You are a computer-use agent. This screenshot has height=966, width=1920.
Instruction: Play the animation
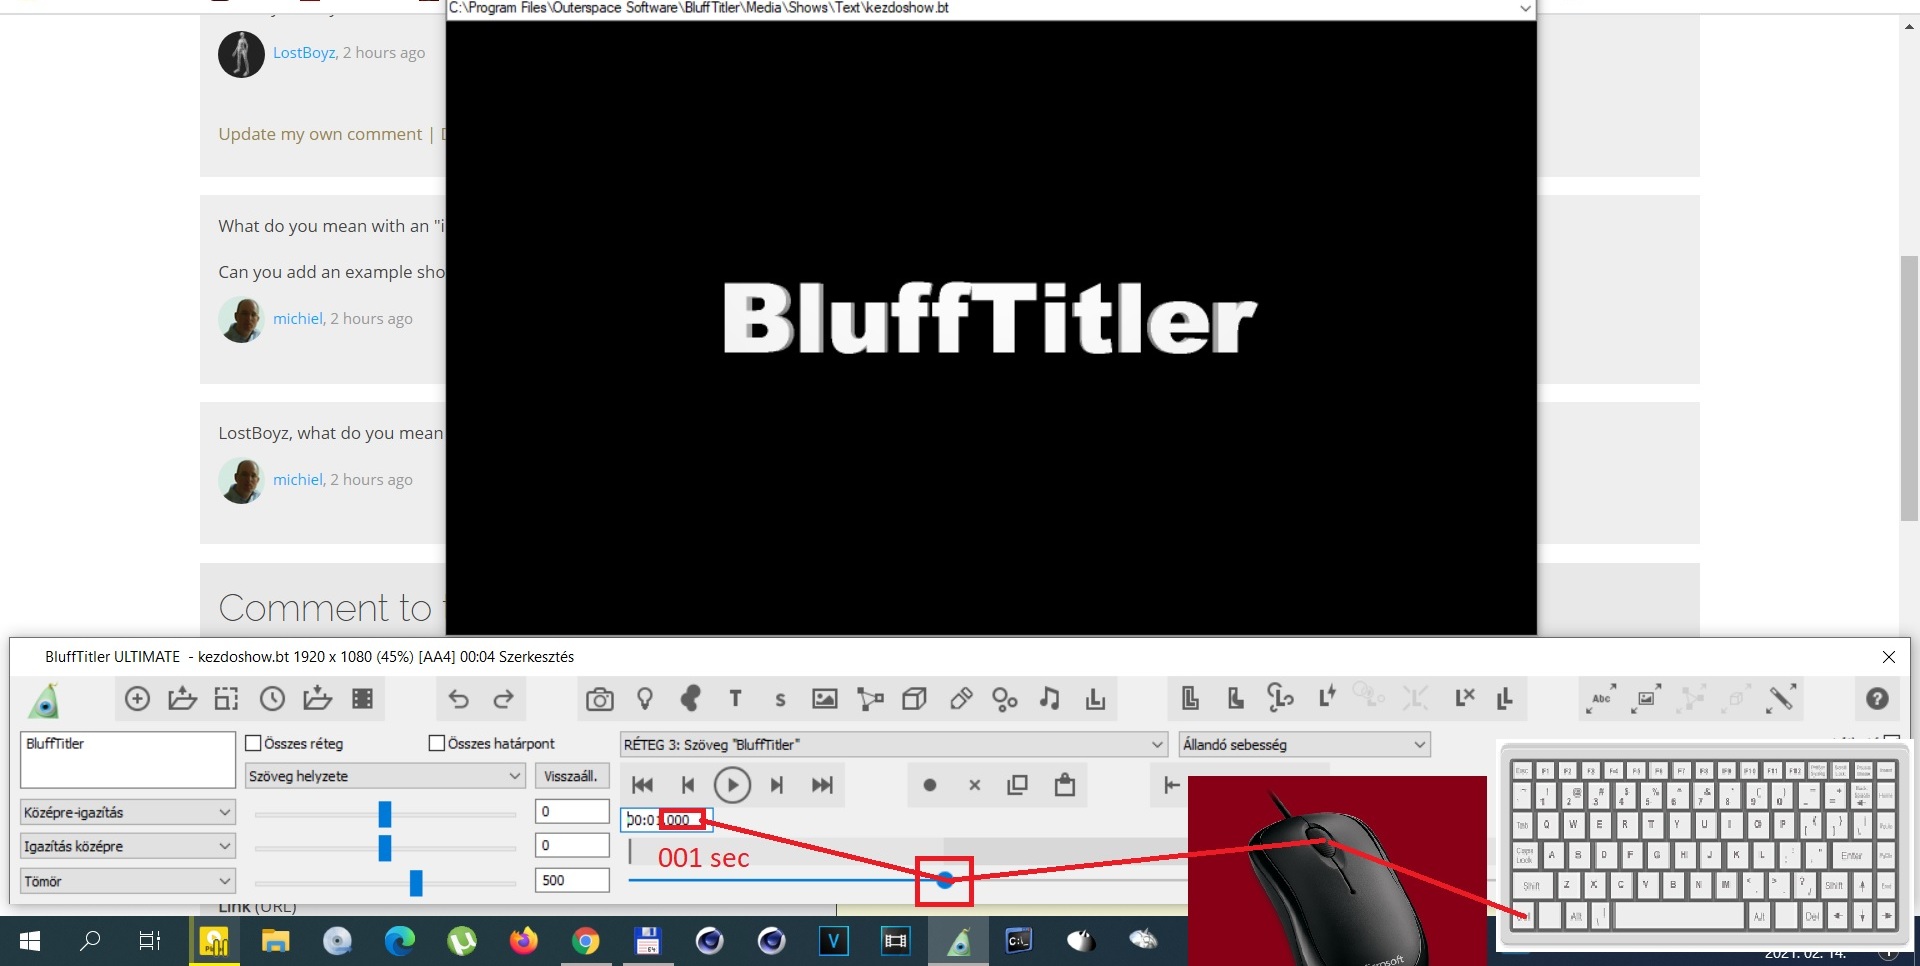click(x=732, y=785)
